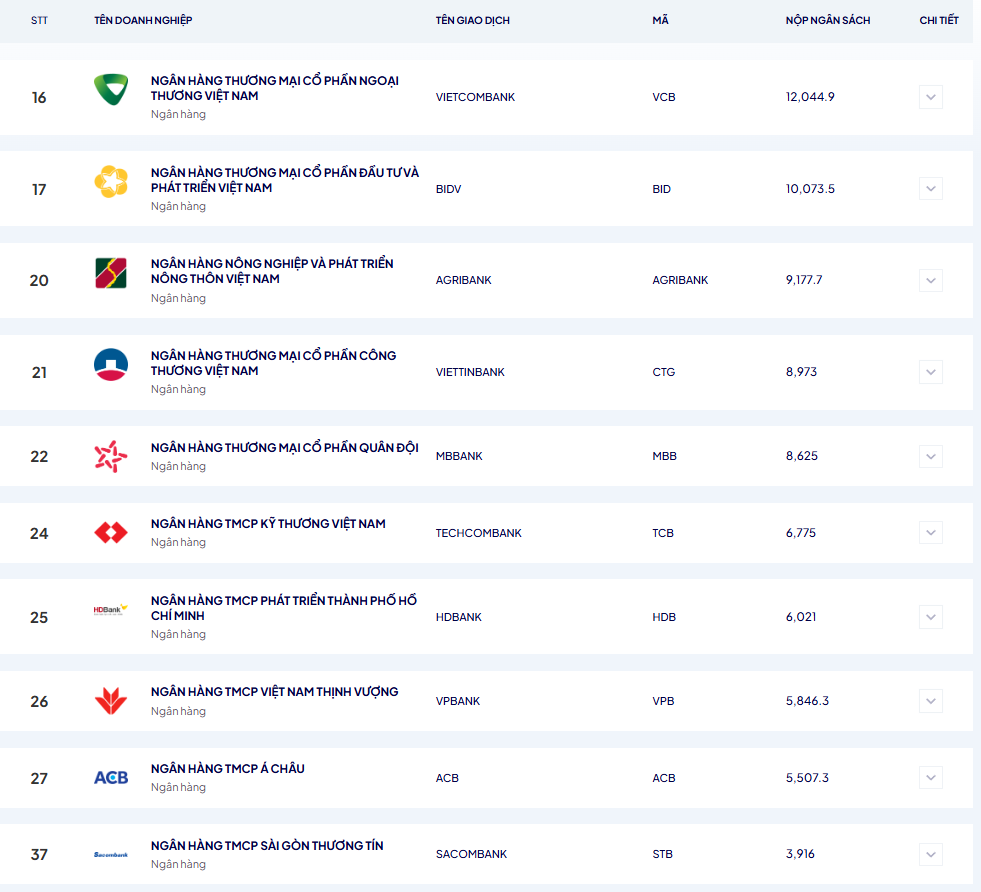Click the MÃ column header
Image resolution: width=981 pixels, height=892 pixels.
(660, 20)
